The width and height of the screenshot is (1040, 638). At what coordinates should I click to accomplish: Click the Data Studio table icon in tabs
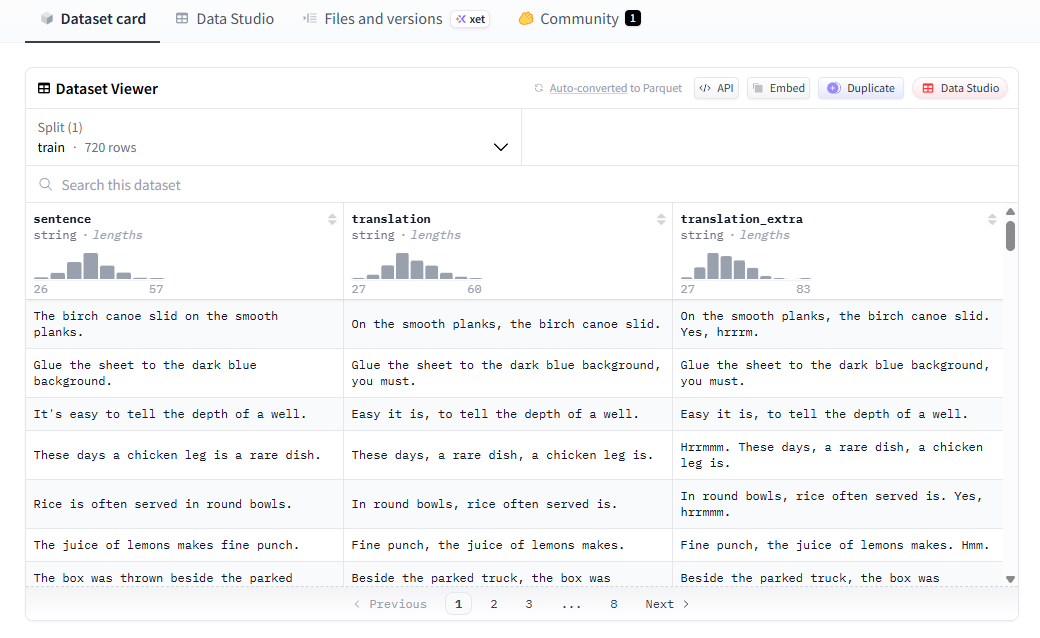pyautogui.click(x=182, y=19)
